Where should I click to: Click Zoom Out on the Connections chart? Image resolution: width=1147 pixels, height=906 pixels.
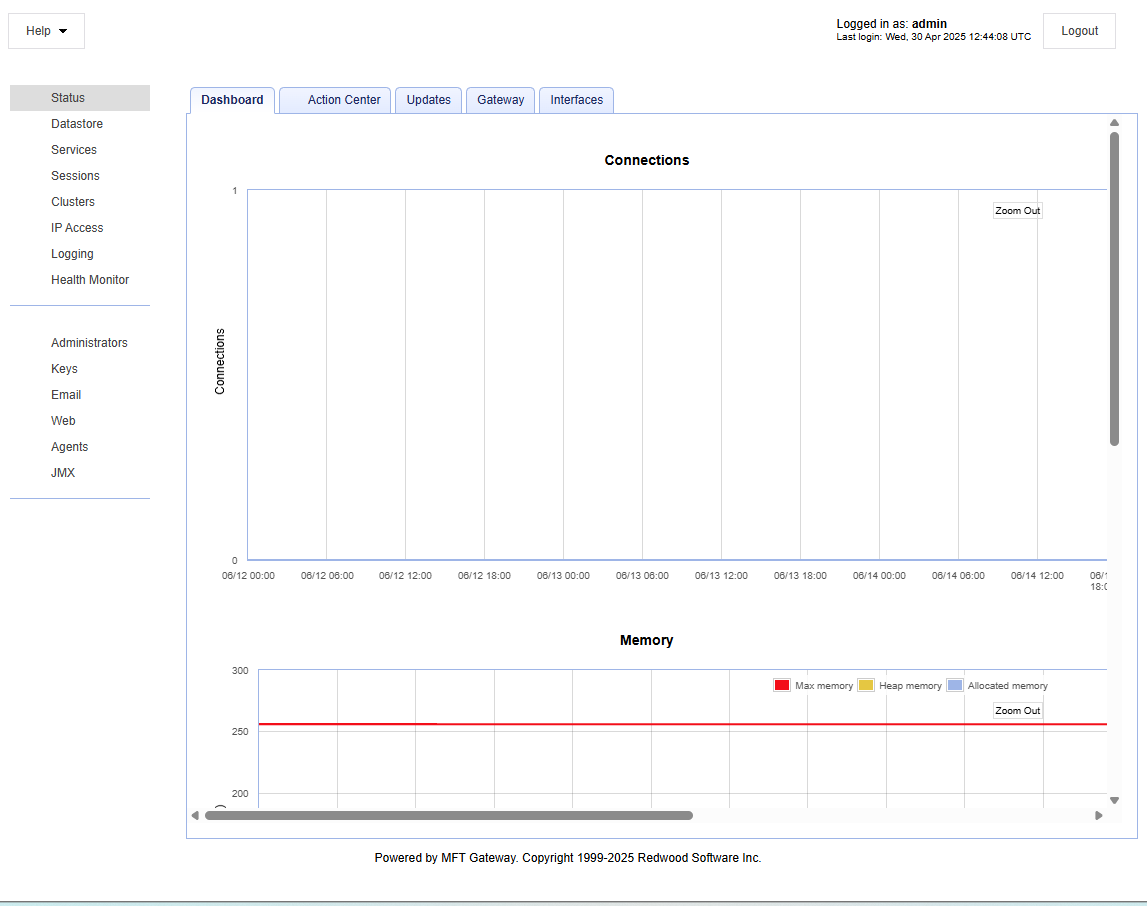click(x=1018, y=211)
